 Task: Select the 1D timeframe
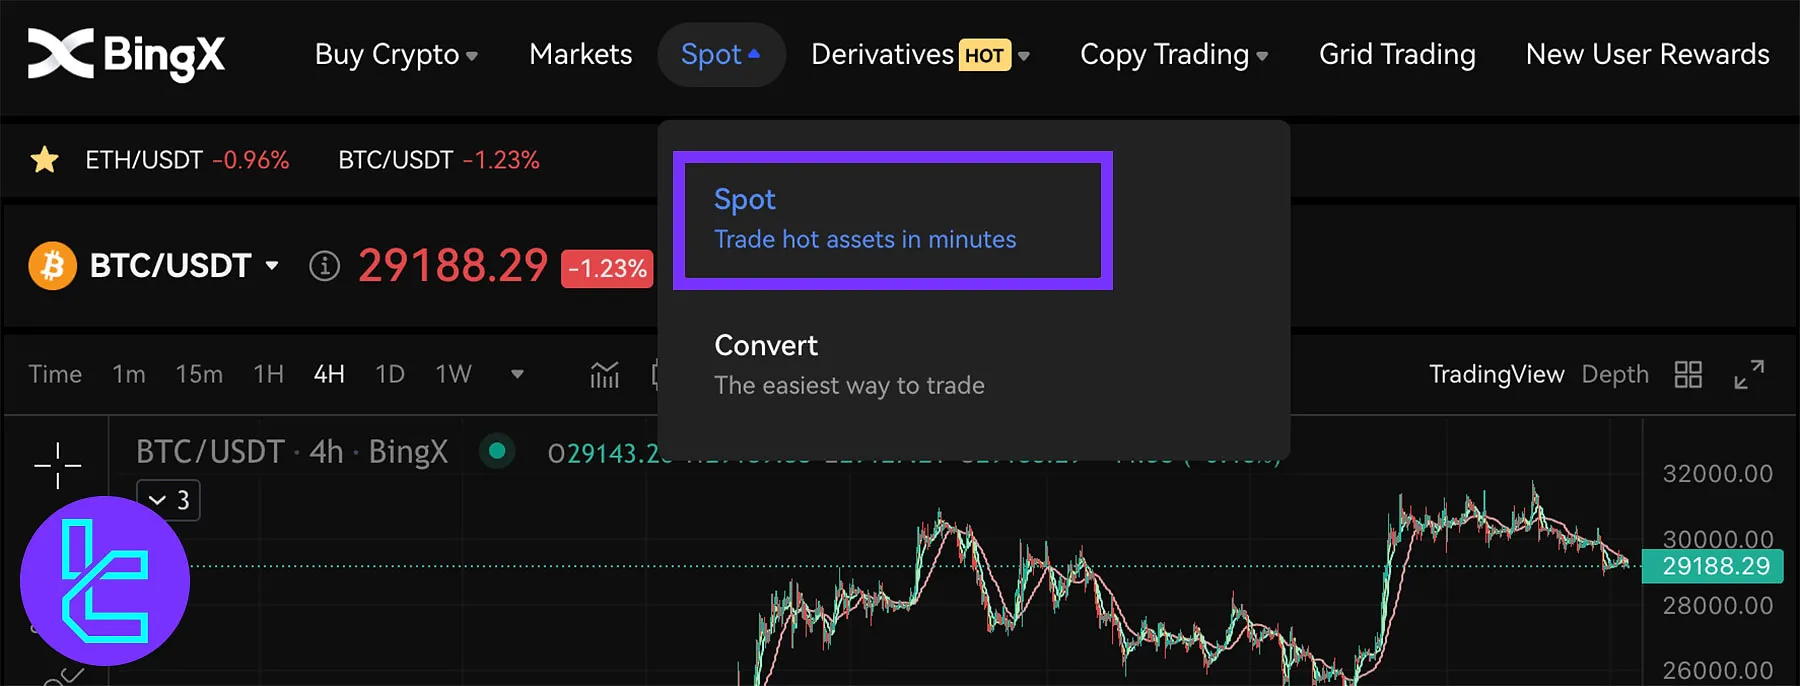point(389,375)
